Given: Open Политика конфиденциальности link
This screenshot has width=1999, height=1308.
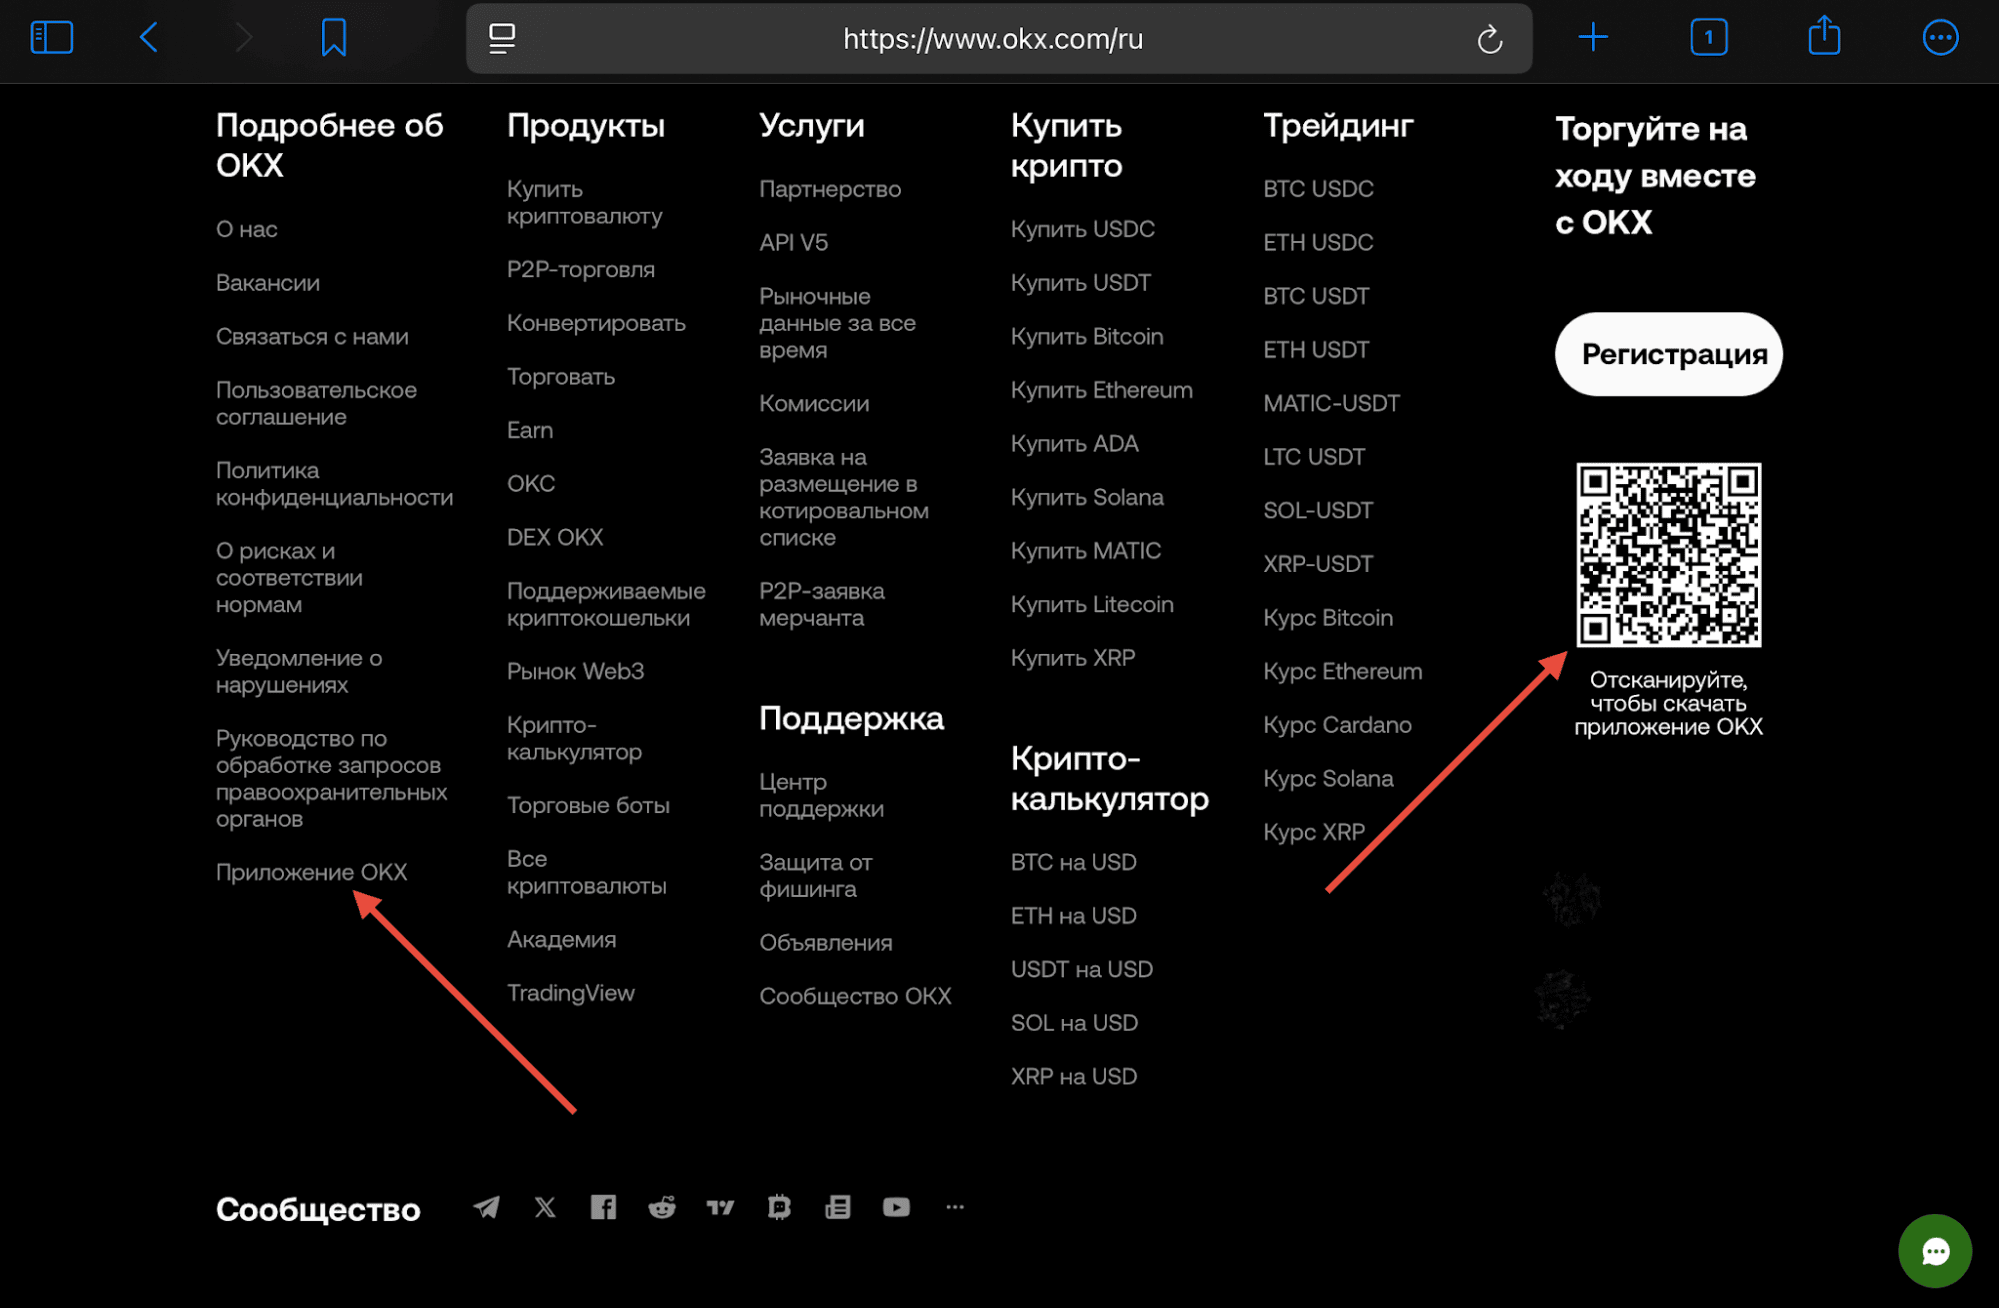Looking at the screenshot, I should (x=334, y=484).
